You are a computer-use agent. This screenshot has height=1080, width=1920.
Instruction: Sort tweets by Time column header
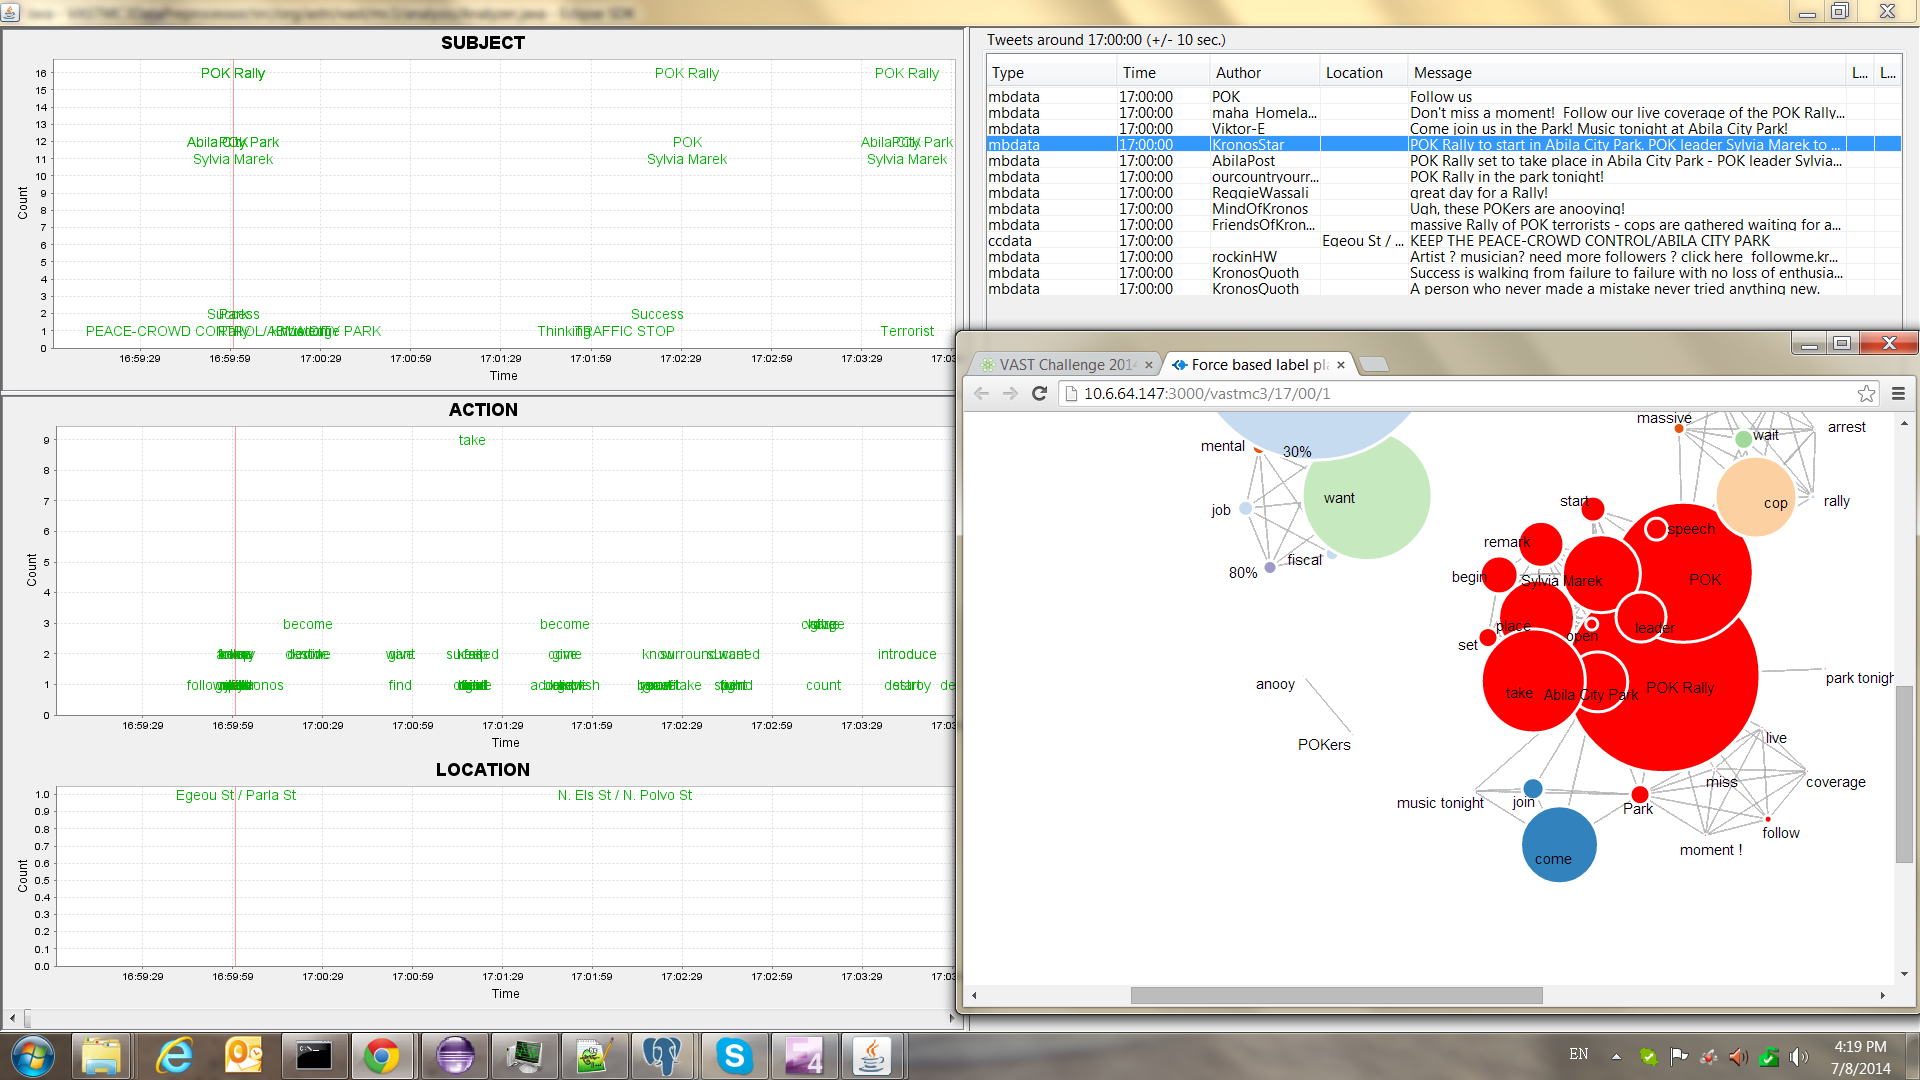click(x=1138, y=73)
